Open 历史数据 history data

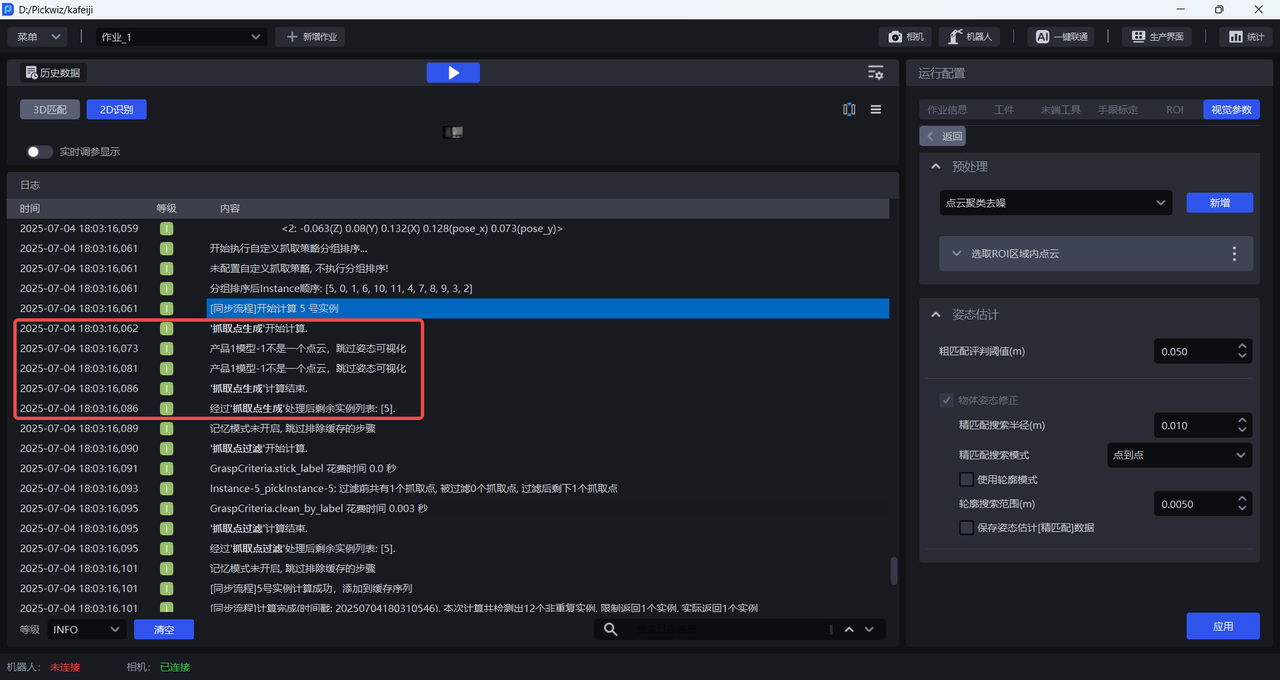coord(53,73)
